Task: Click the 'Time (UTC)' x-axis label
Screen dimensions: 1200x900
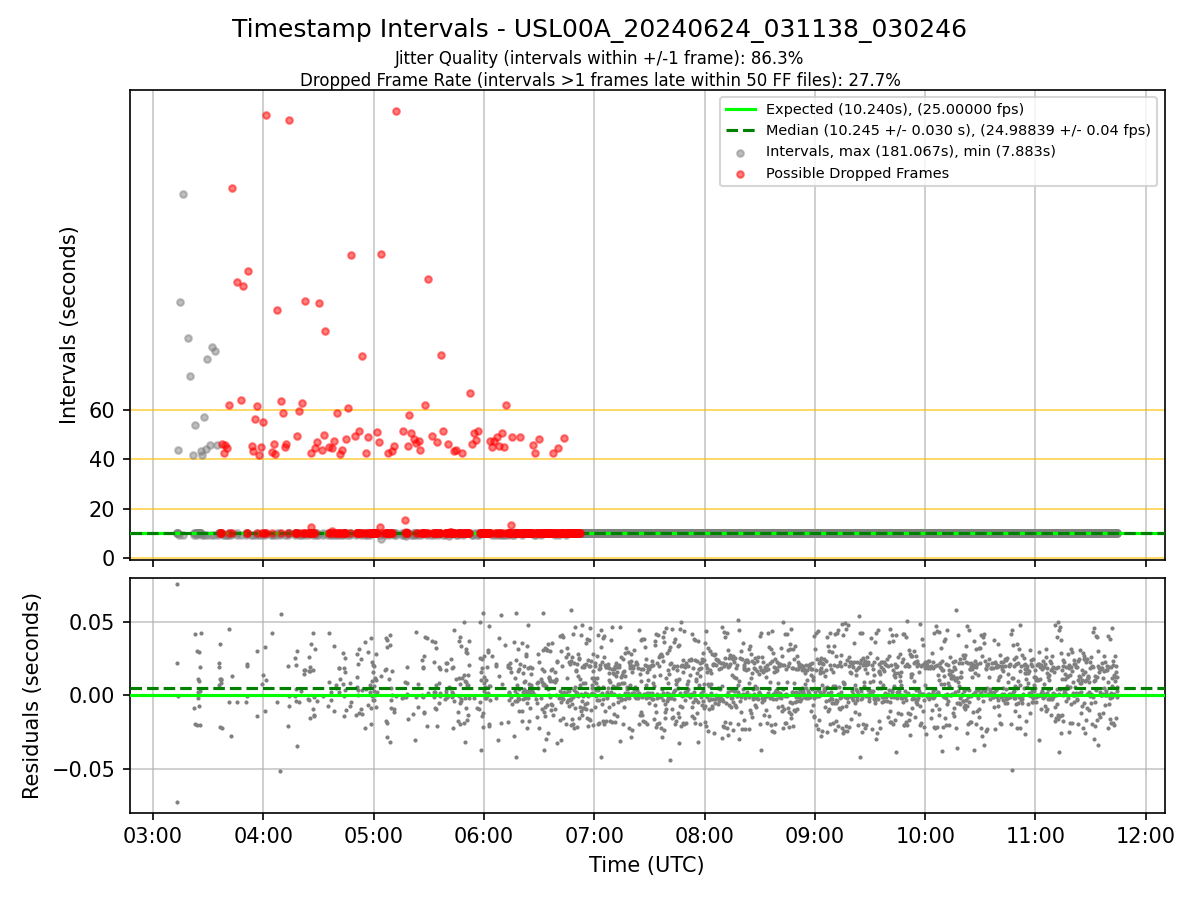Action: pos(646,865)
